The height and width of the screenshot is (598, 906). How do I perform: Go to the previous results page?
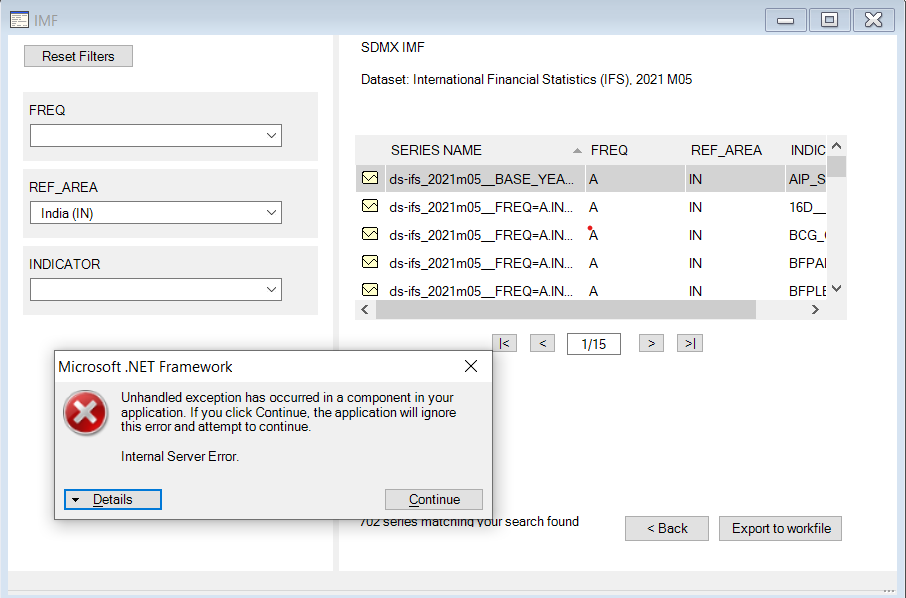pos(542,343)
